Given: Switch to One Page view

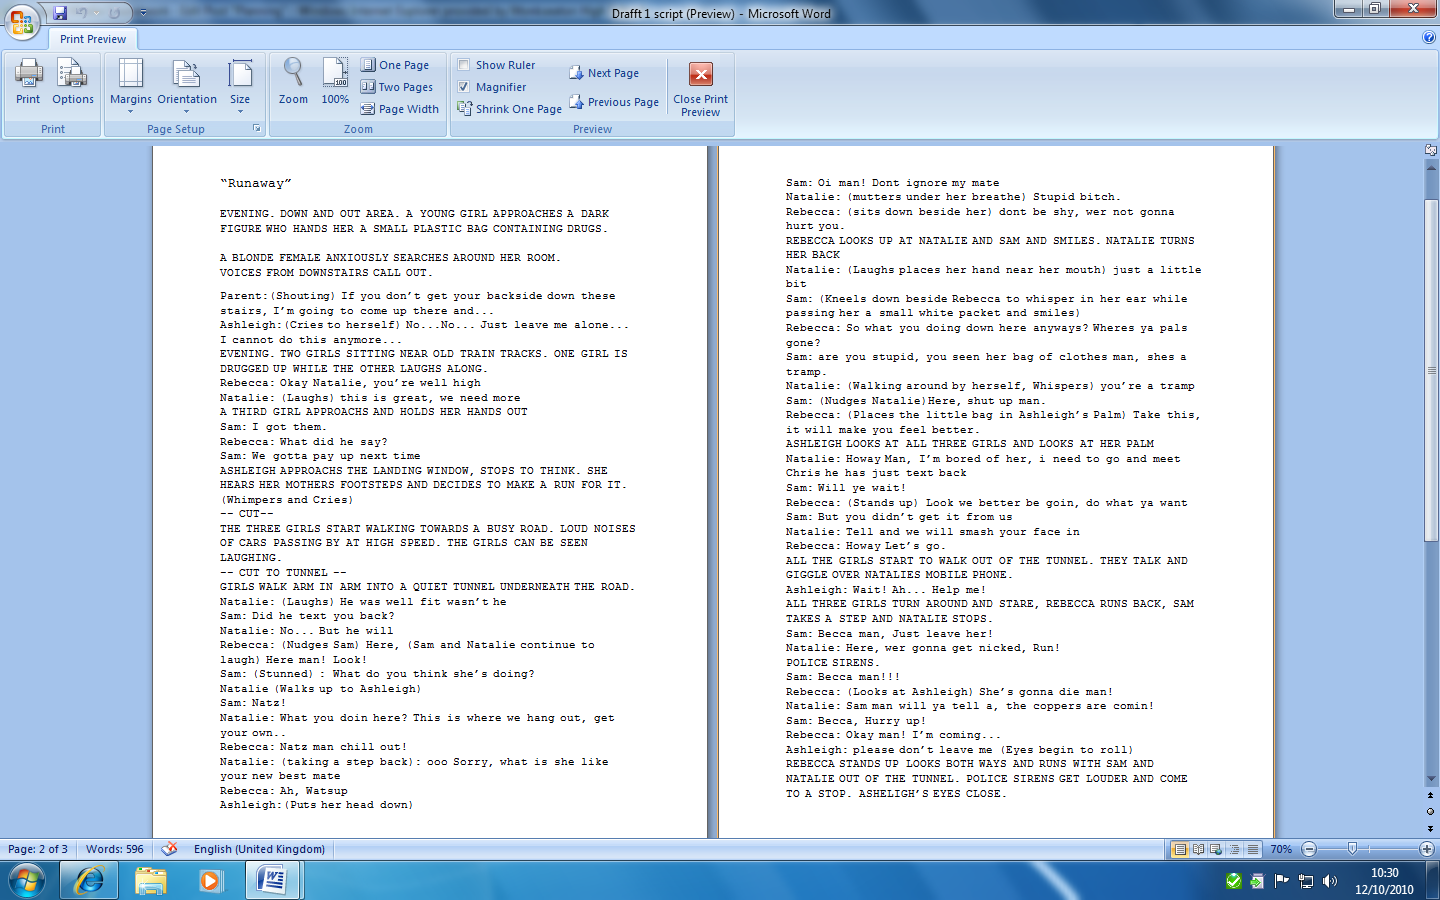Looking at the screenshot, I should 395,65.
